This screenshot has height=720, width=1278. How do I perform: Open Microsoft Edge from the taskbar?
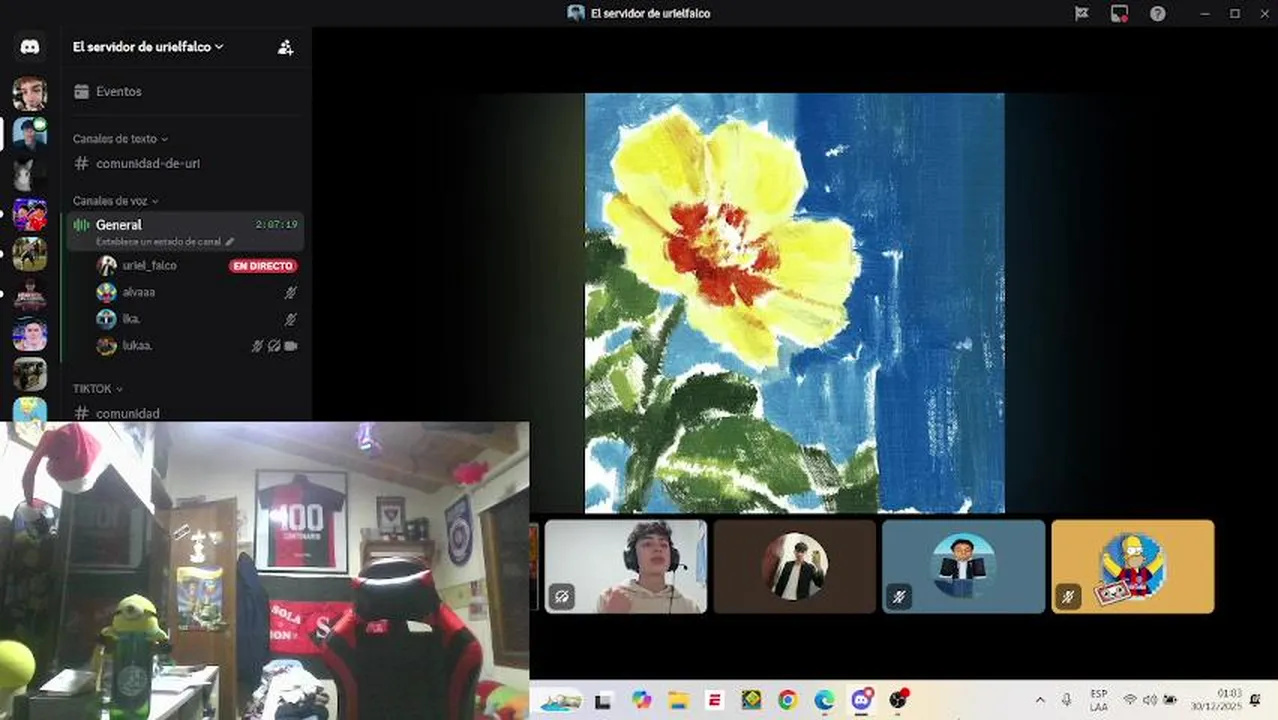tap(824, 700)
